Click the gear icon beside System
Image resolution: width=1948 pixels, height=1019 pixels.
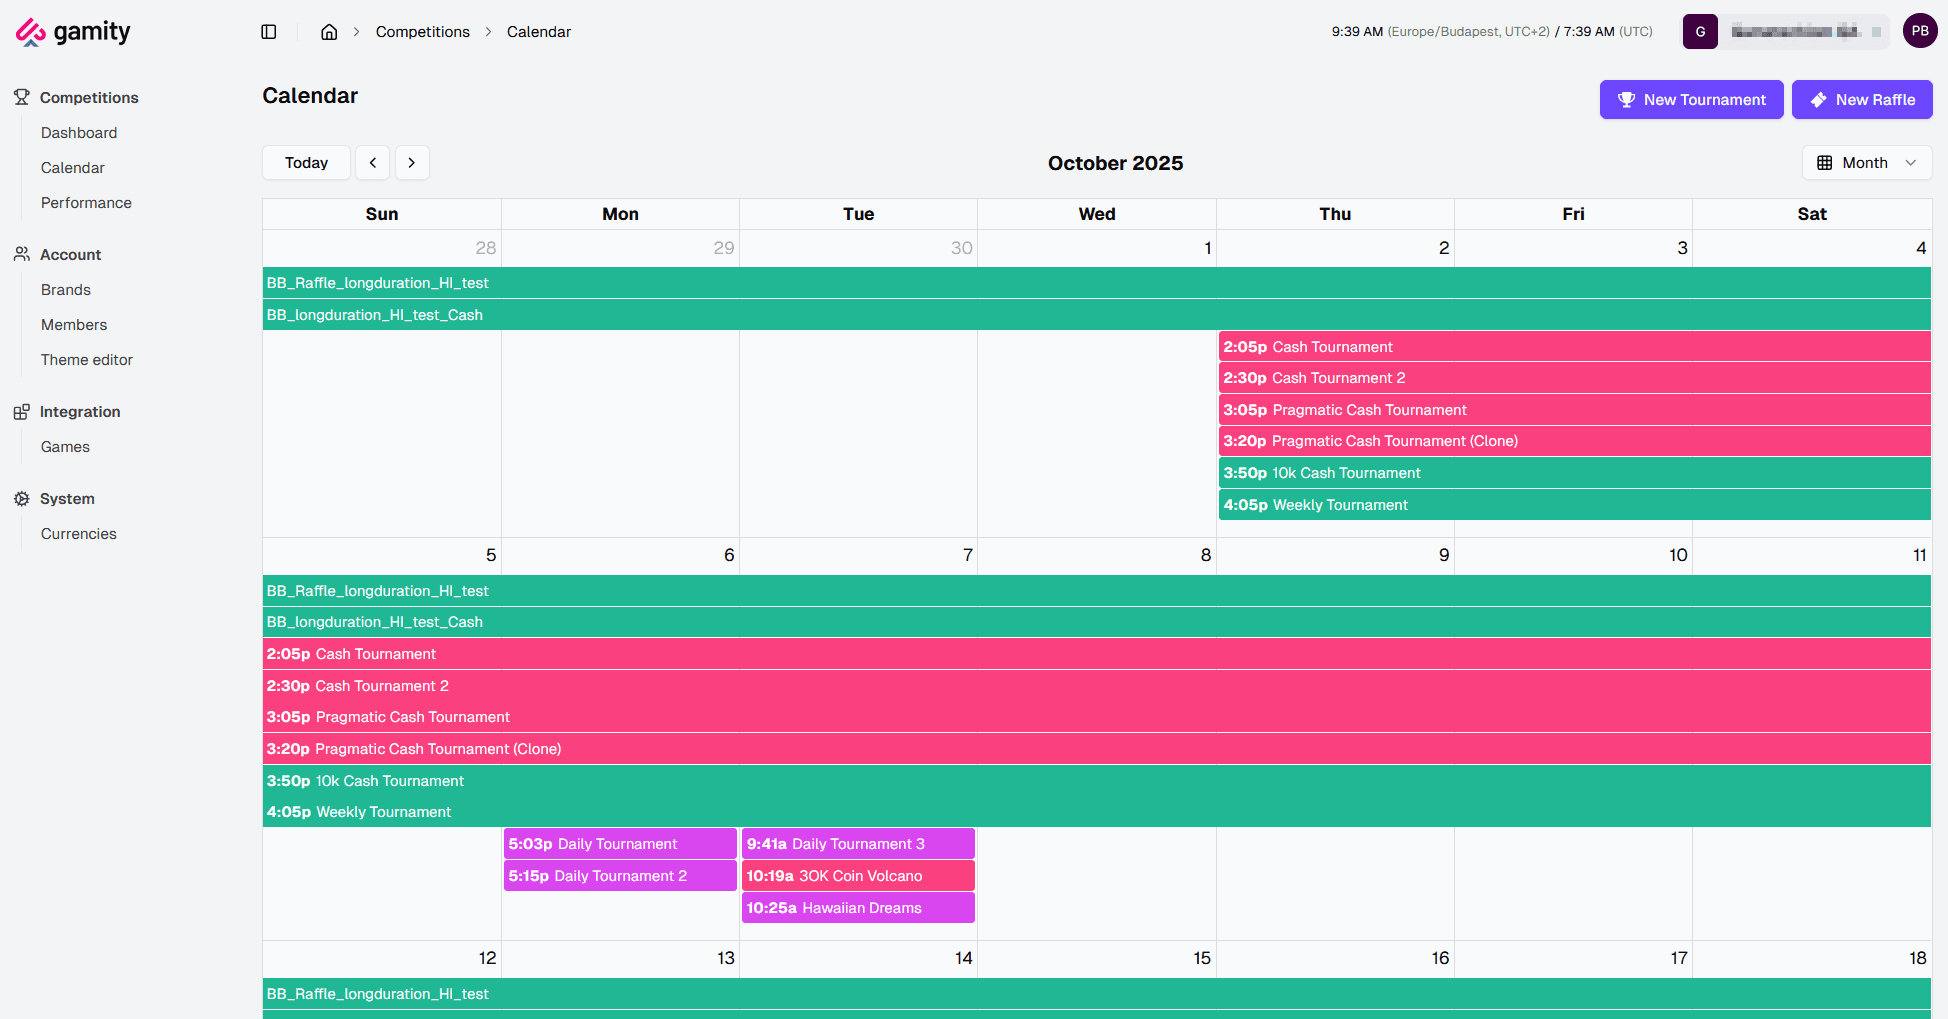click(22, 498)
